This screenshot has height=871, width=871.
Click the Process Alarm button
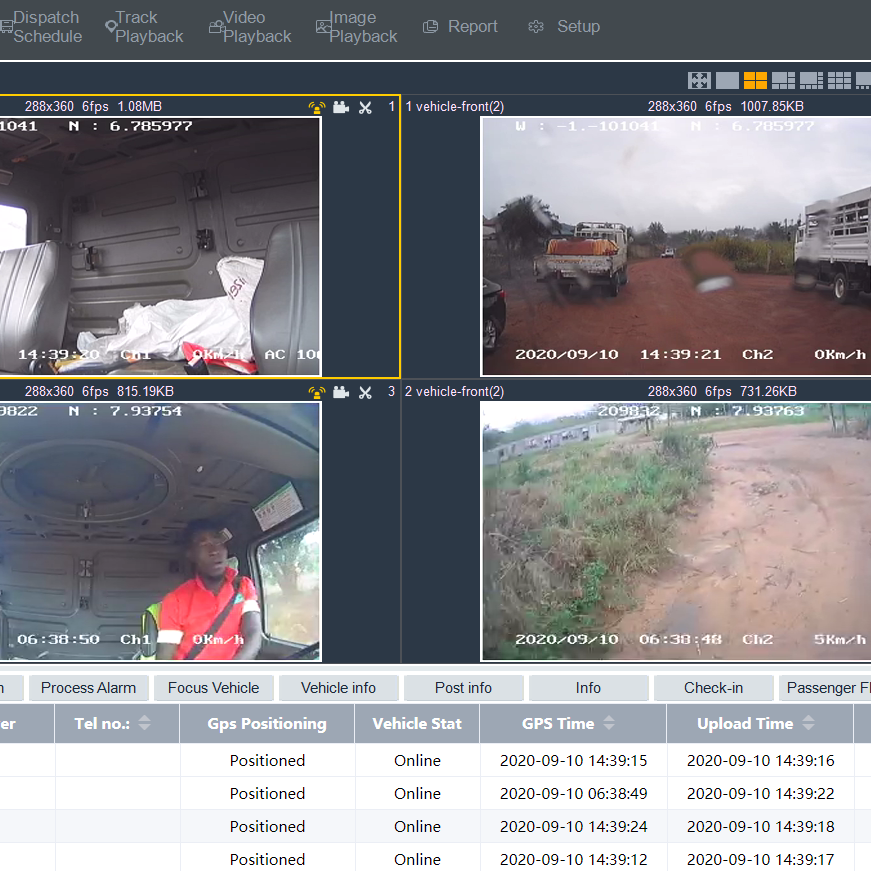click(x=88, y=688)
